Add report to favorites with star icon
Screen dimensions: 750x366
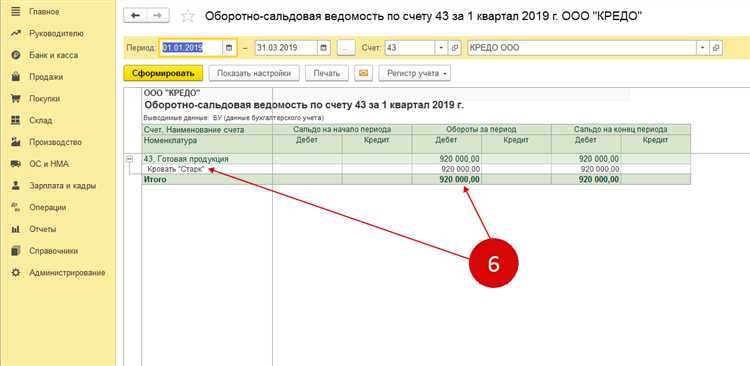(188, 16)
